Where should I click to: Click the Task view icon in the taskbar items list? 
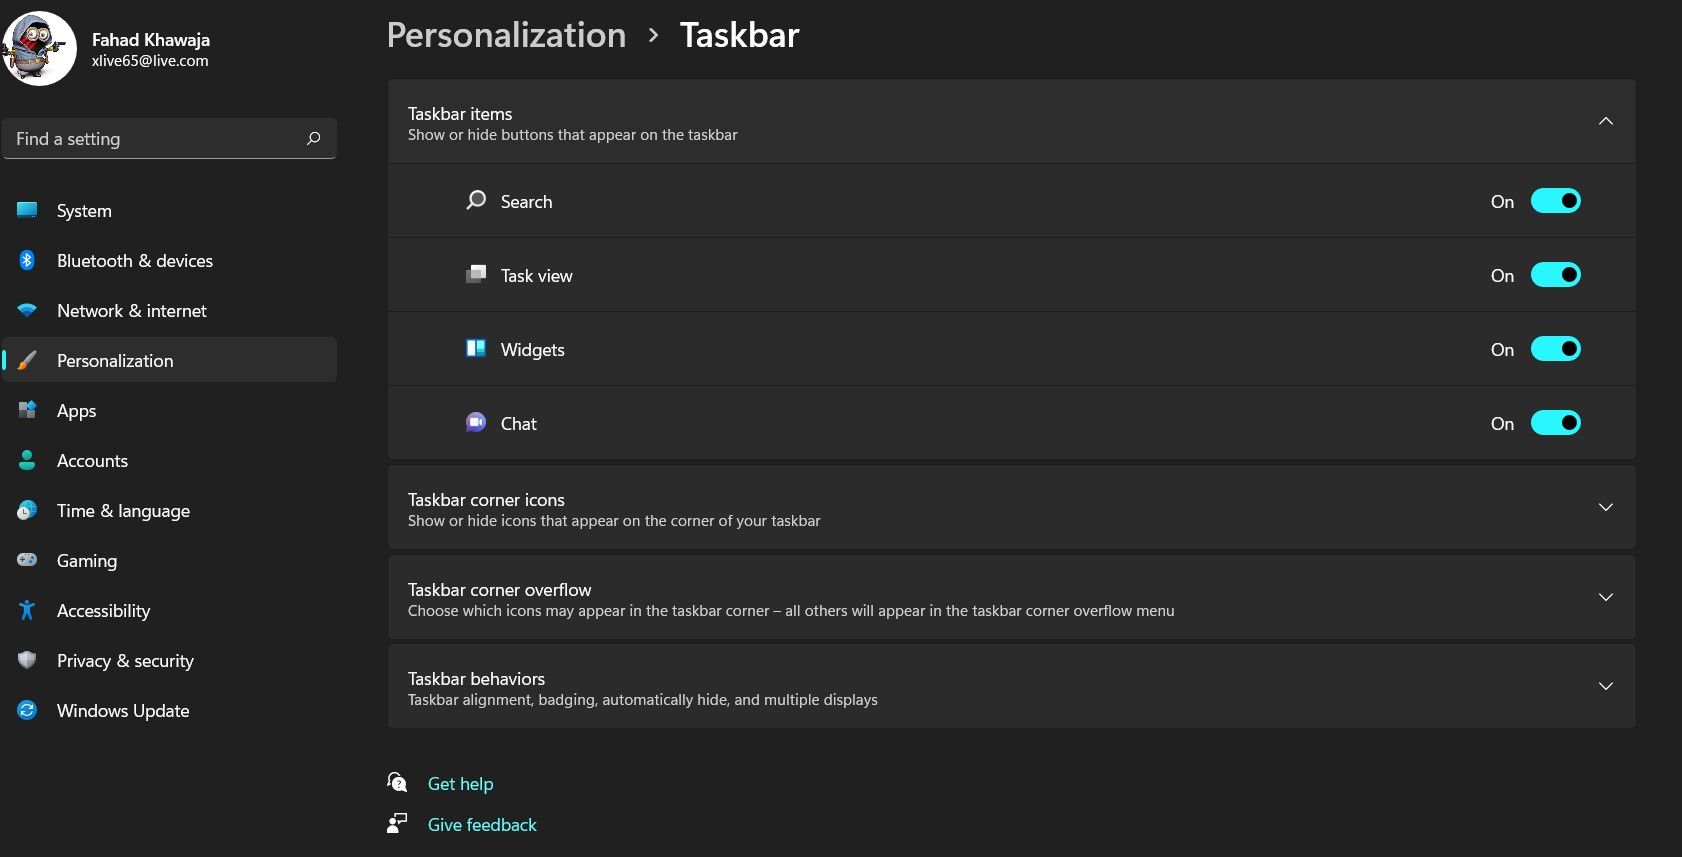(475, 274)
